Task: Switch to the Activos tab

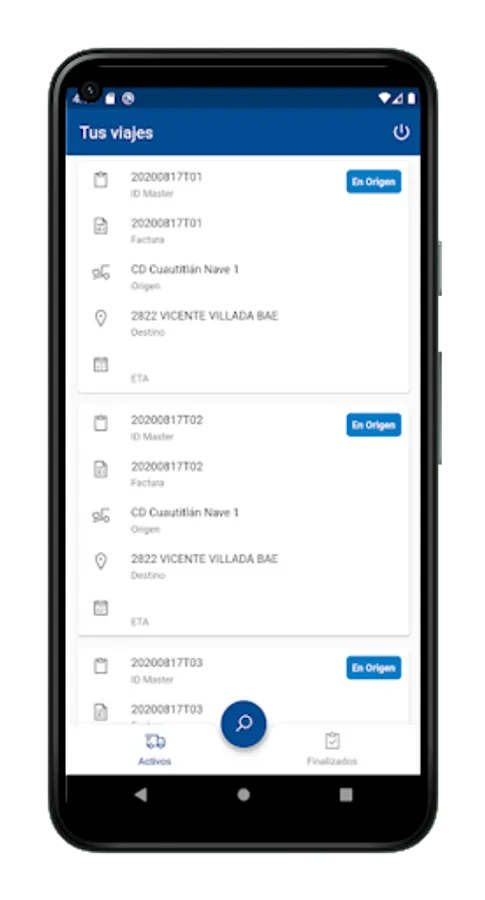Action: coord(155,749)
